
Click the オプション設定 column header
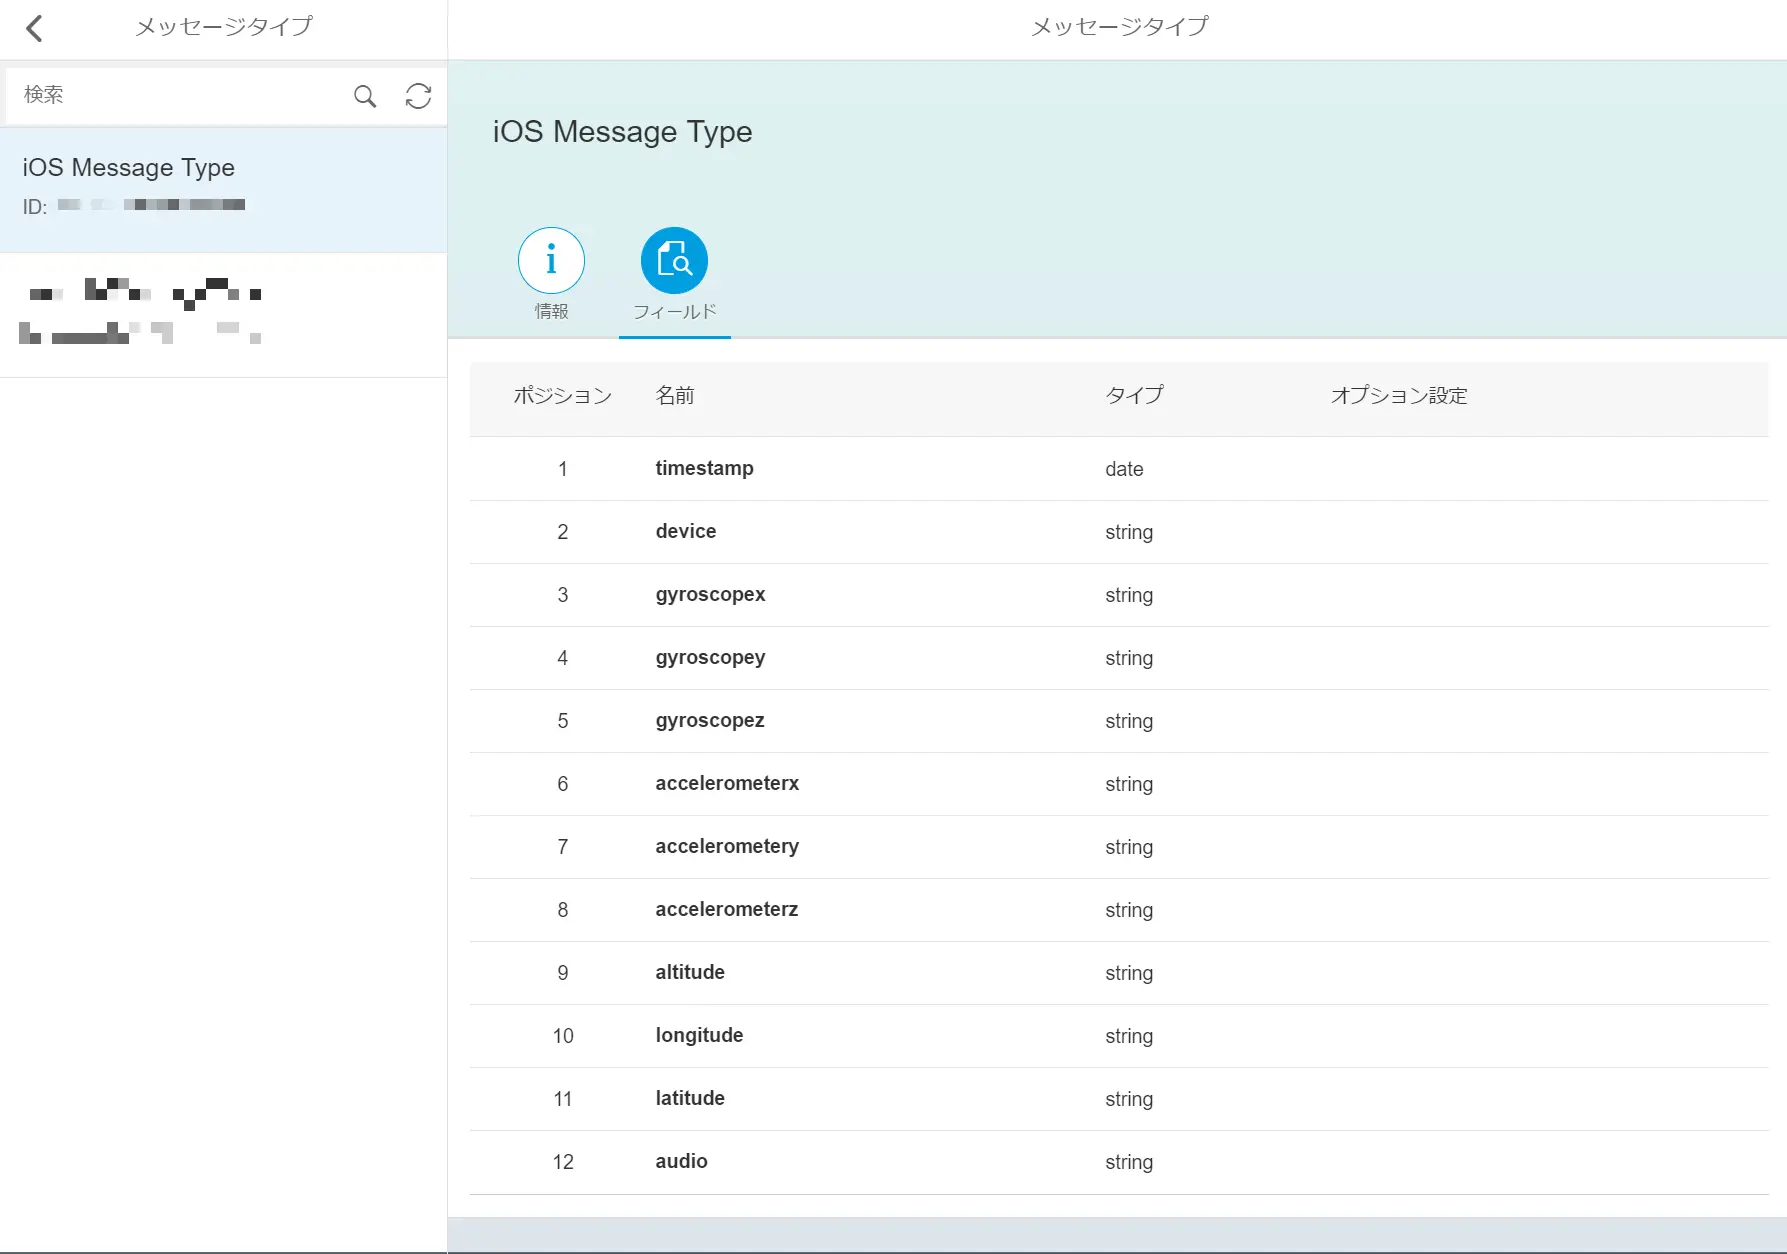point(1399,396)
